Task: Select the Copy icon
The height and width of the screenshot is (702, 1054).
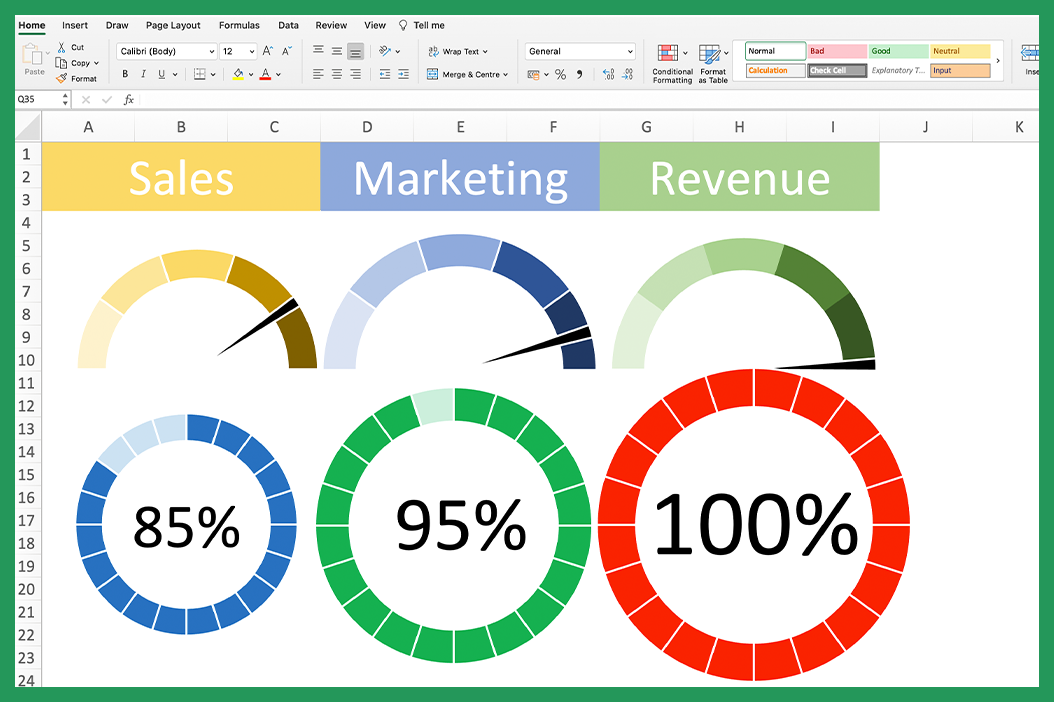Action: pos(60,62)
